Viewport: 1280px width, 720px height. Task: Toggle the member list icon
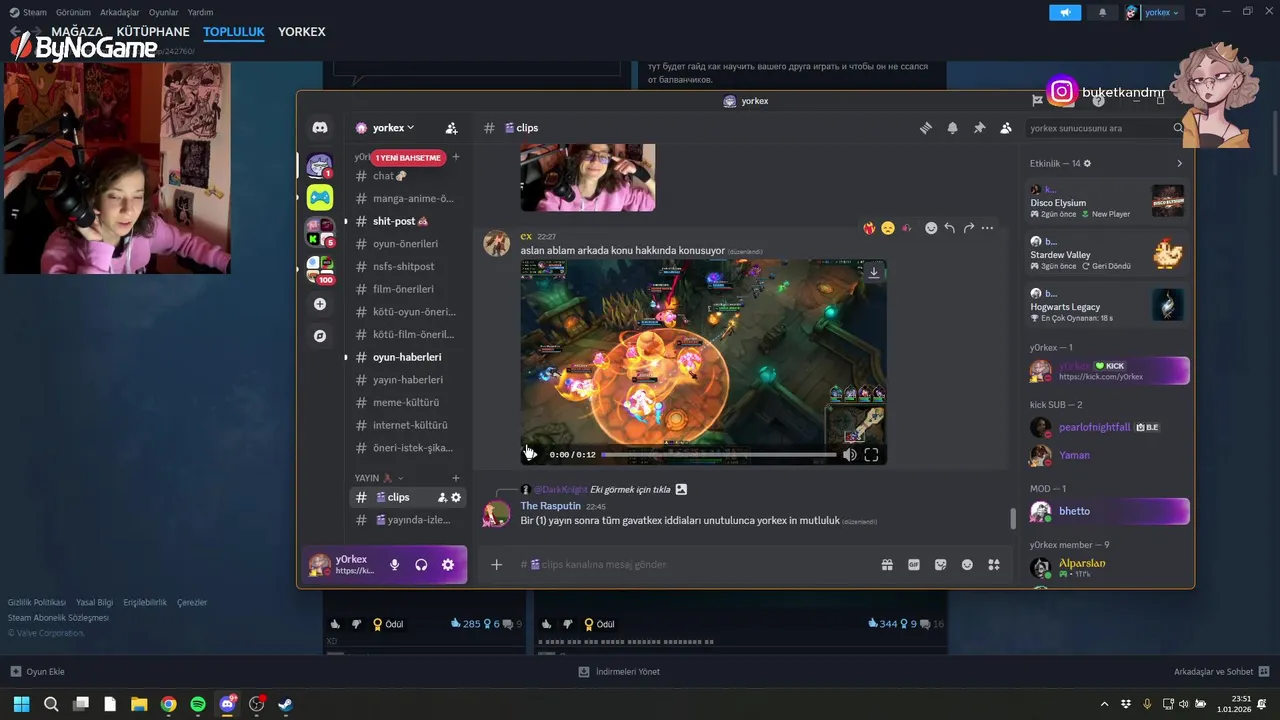[x=1006, y=128]
